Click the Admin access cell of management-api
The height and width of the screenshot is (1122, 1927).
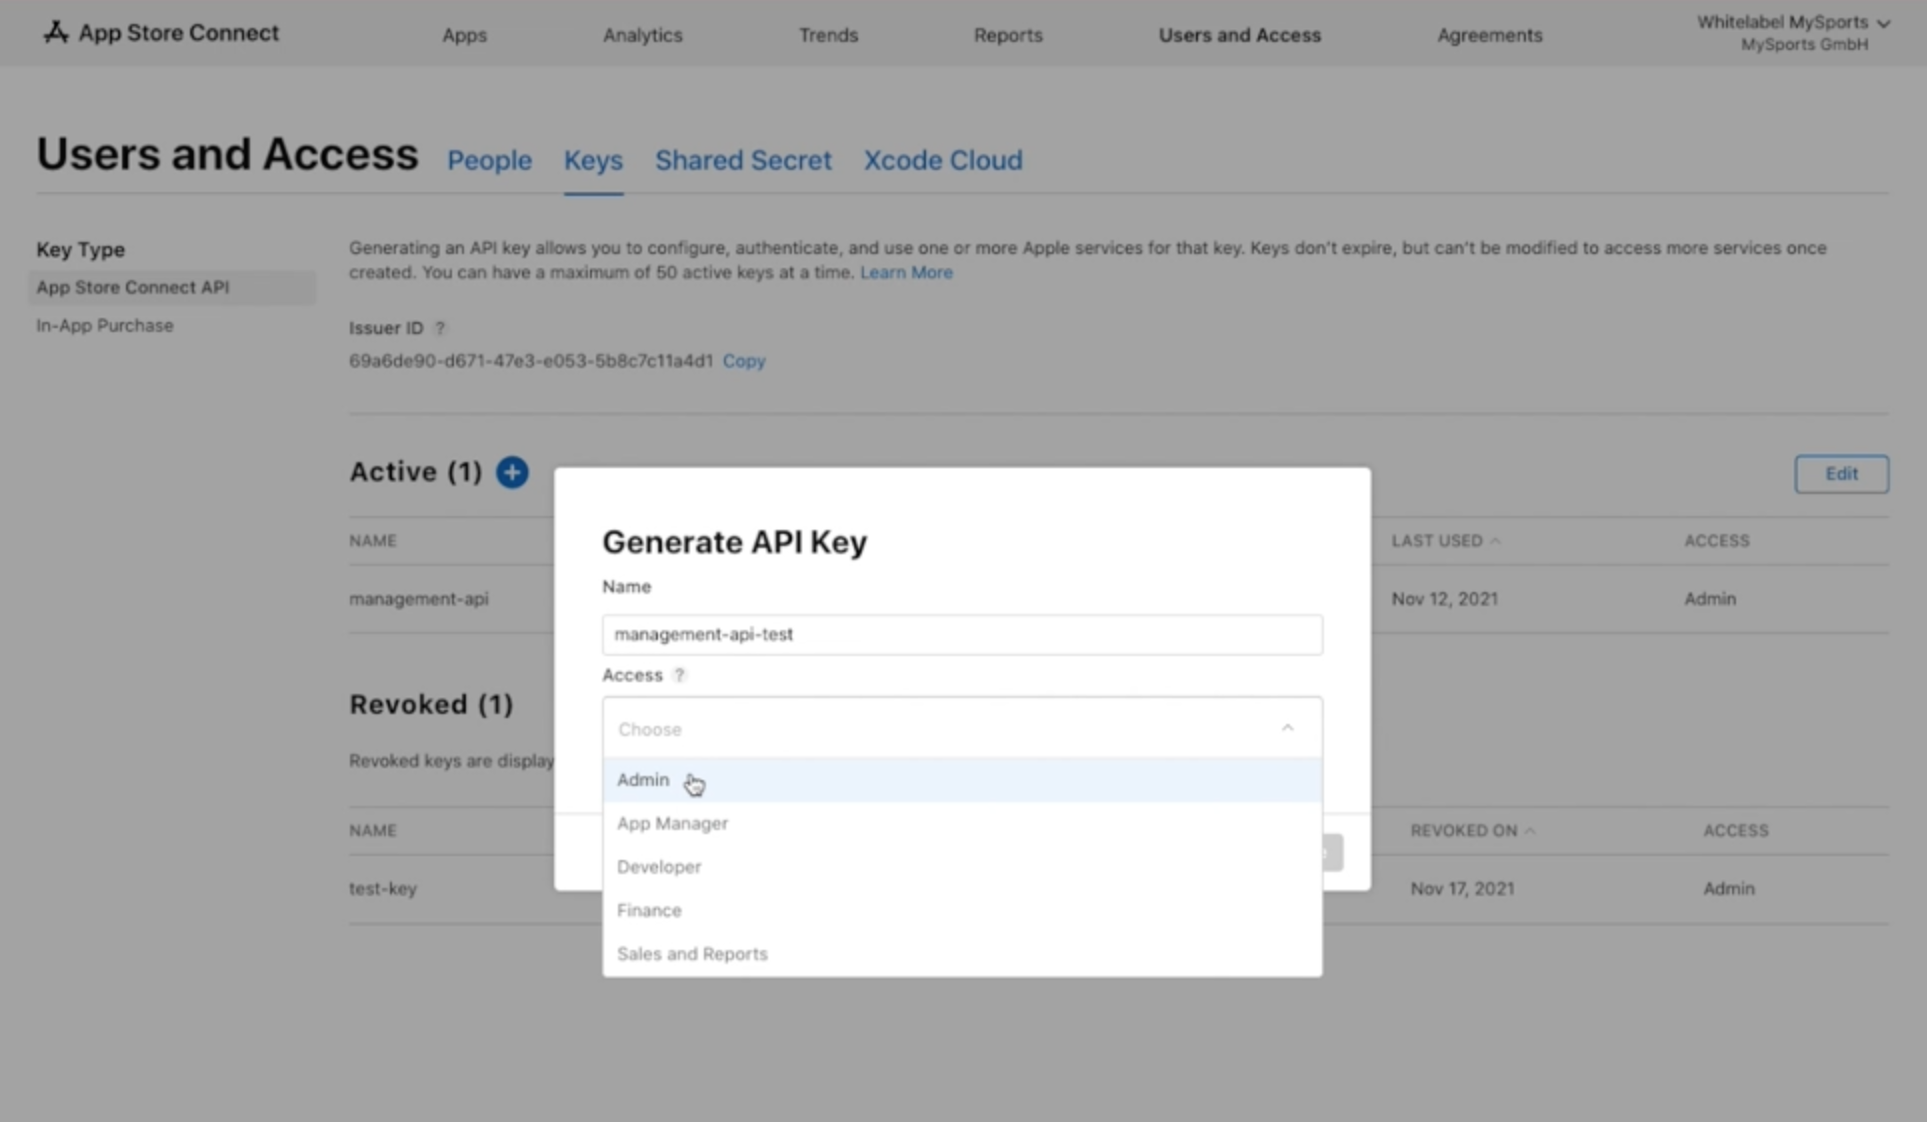(1710, 599)
